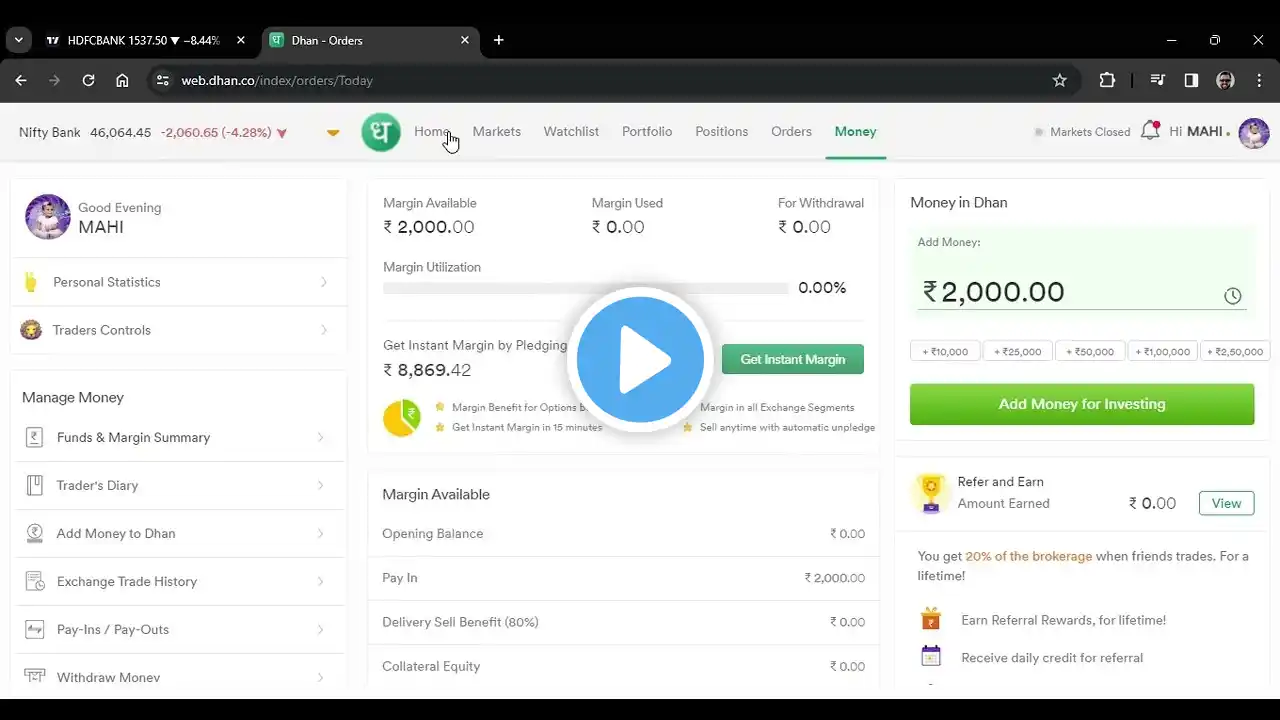Open the Markets tab
Screen dimensions: 1280x720
tap(497, 131)
